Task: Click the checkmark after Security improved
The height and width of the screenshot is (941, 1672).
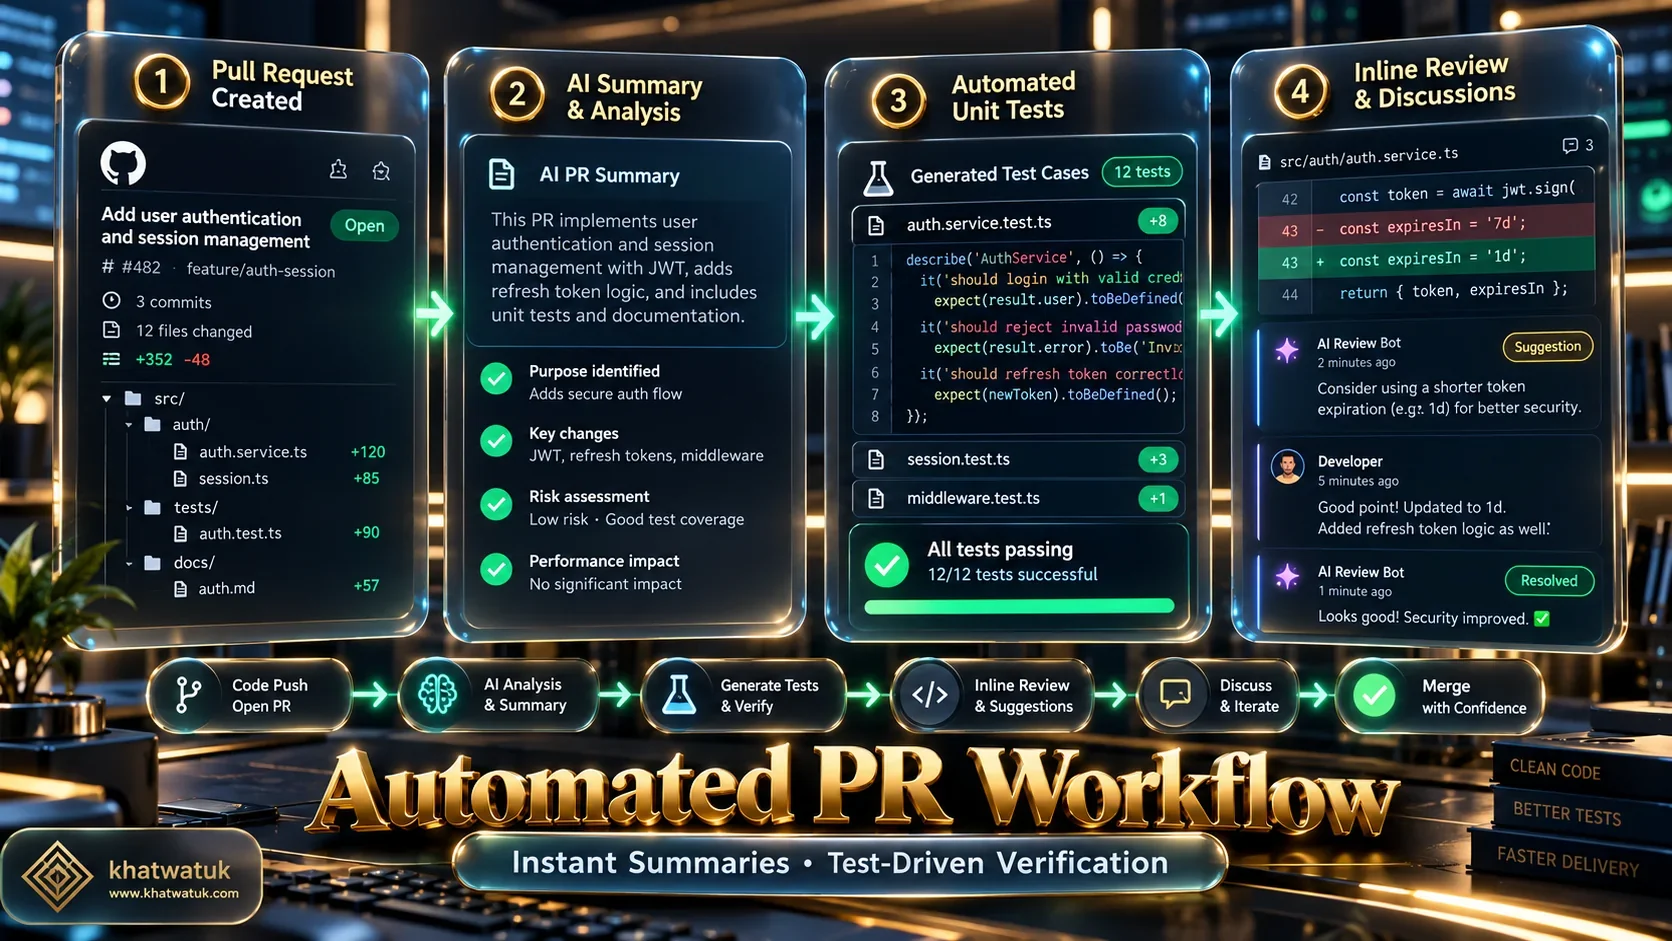Action: 1542,619
